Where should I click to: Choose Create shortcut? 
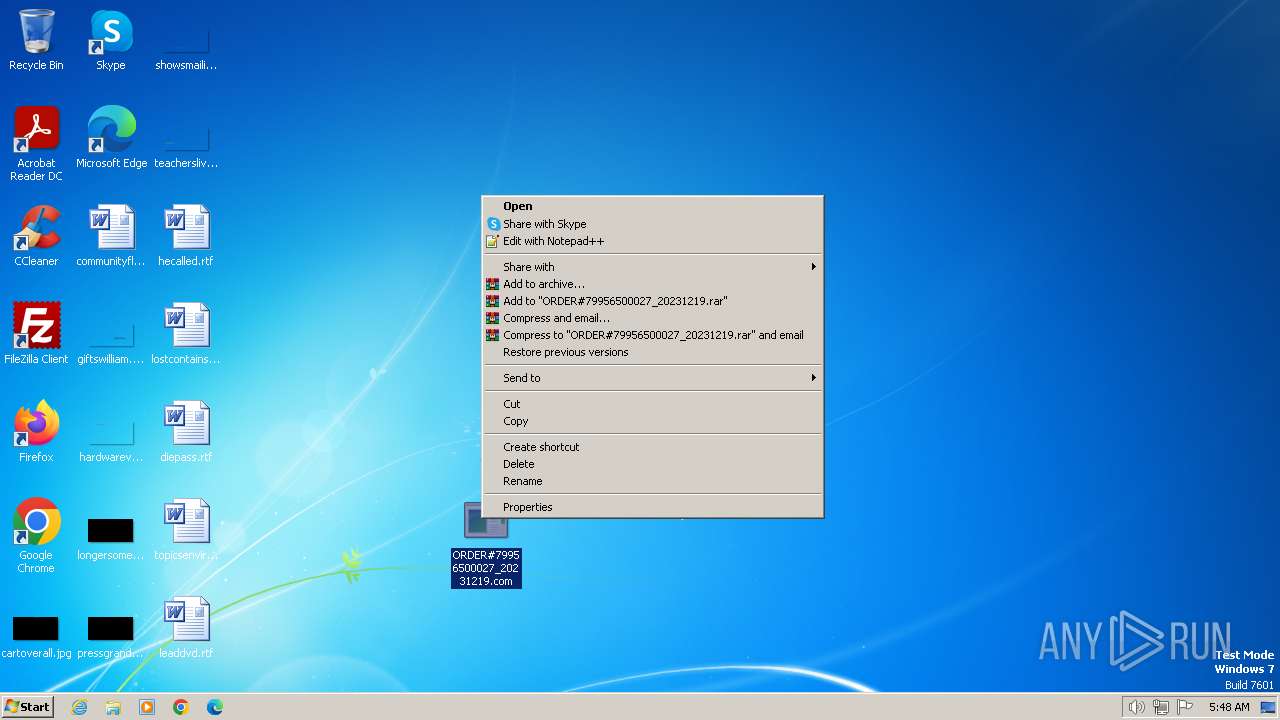coord(653,447)
